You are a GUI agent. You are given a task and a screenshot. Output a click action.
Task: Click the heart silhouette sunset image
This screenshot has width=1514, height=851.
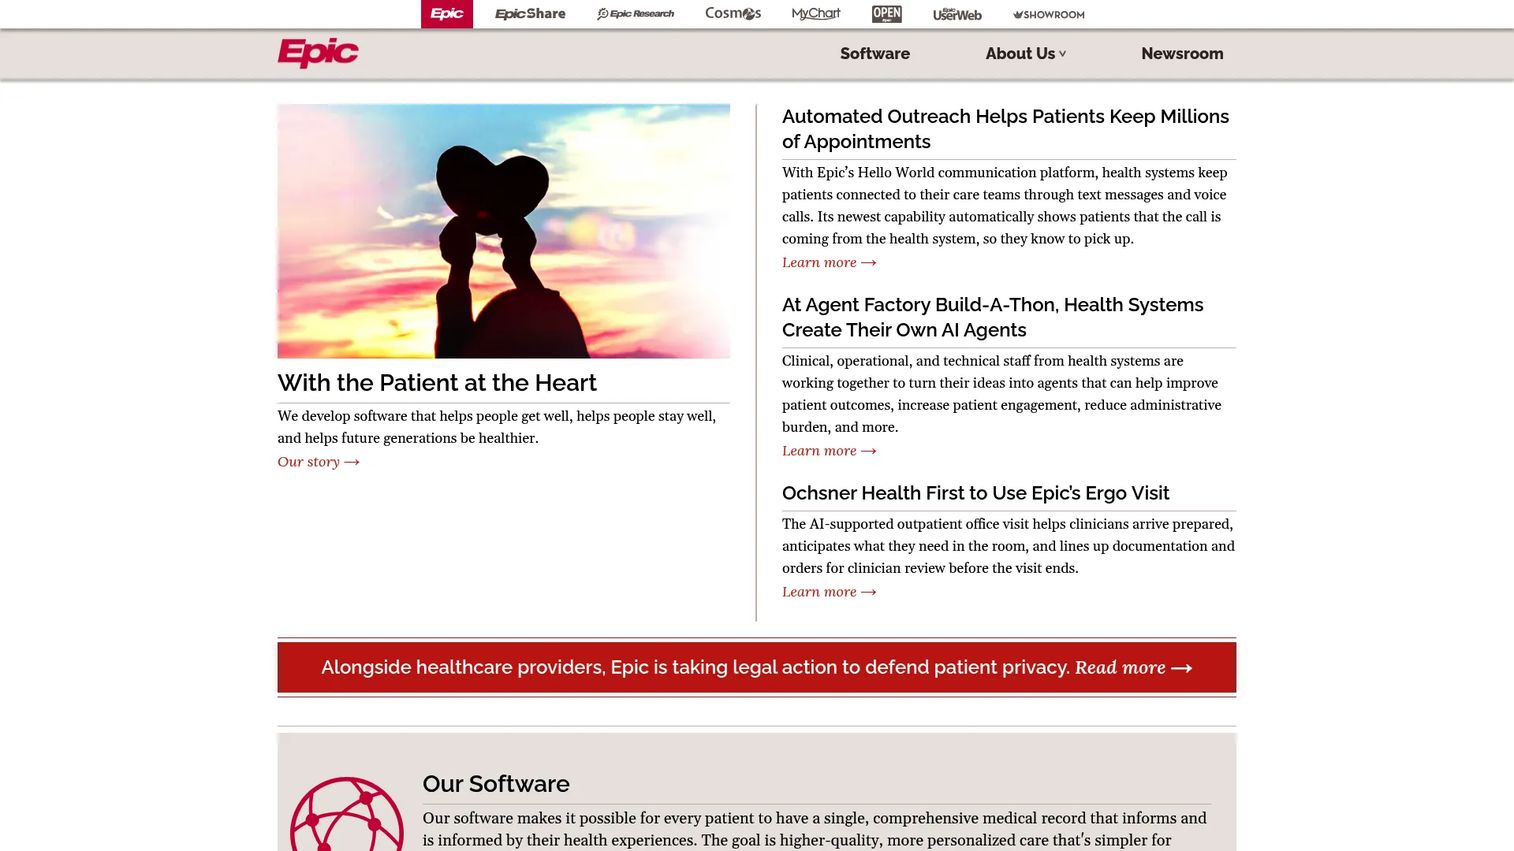coord(503,231)
